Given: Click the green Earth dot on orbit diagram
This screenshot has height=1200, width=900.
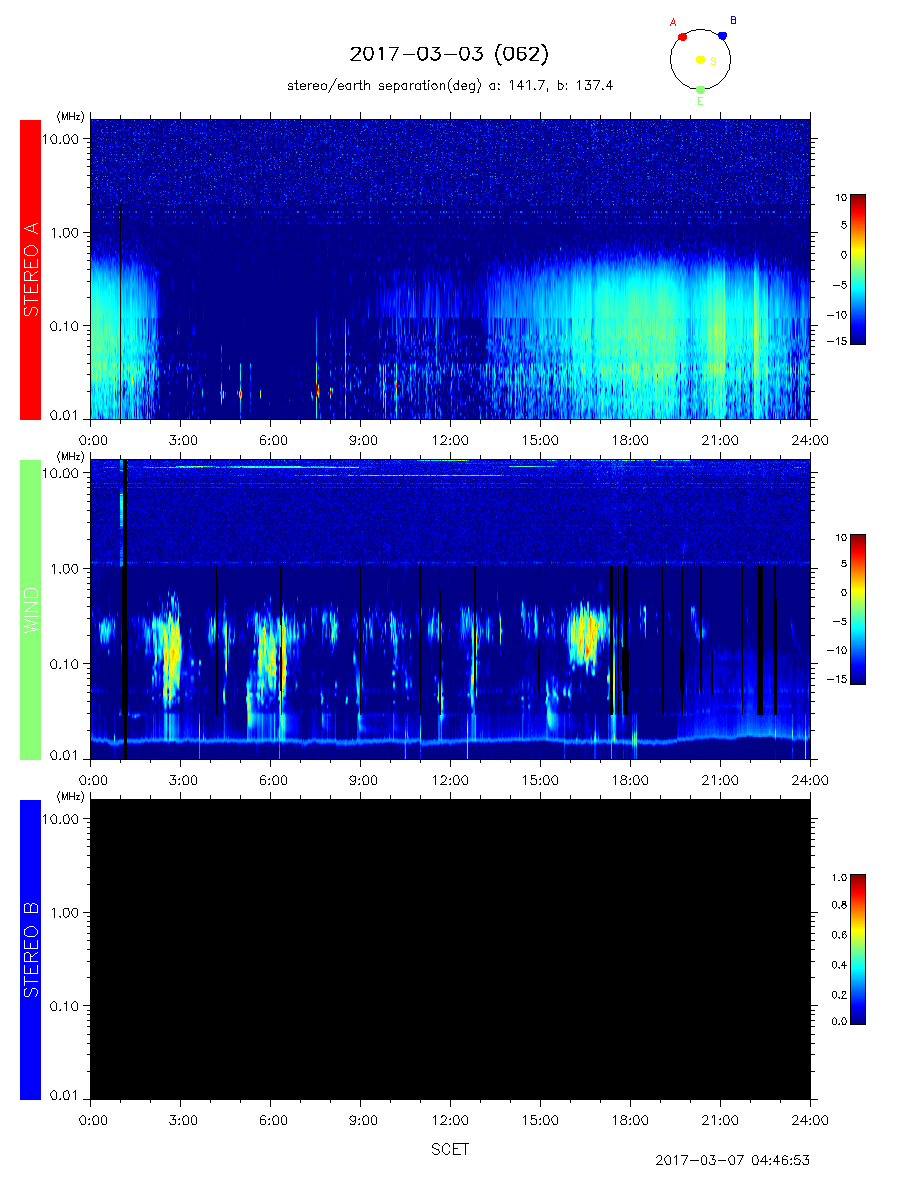Looking at the screenshot, I should point(700,90).
